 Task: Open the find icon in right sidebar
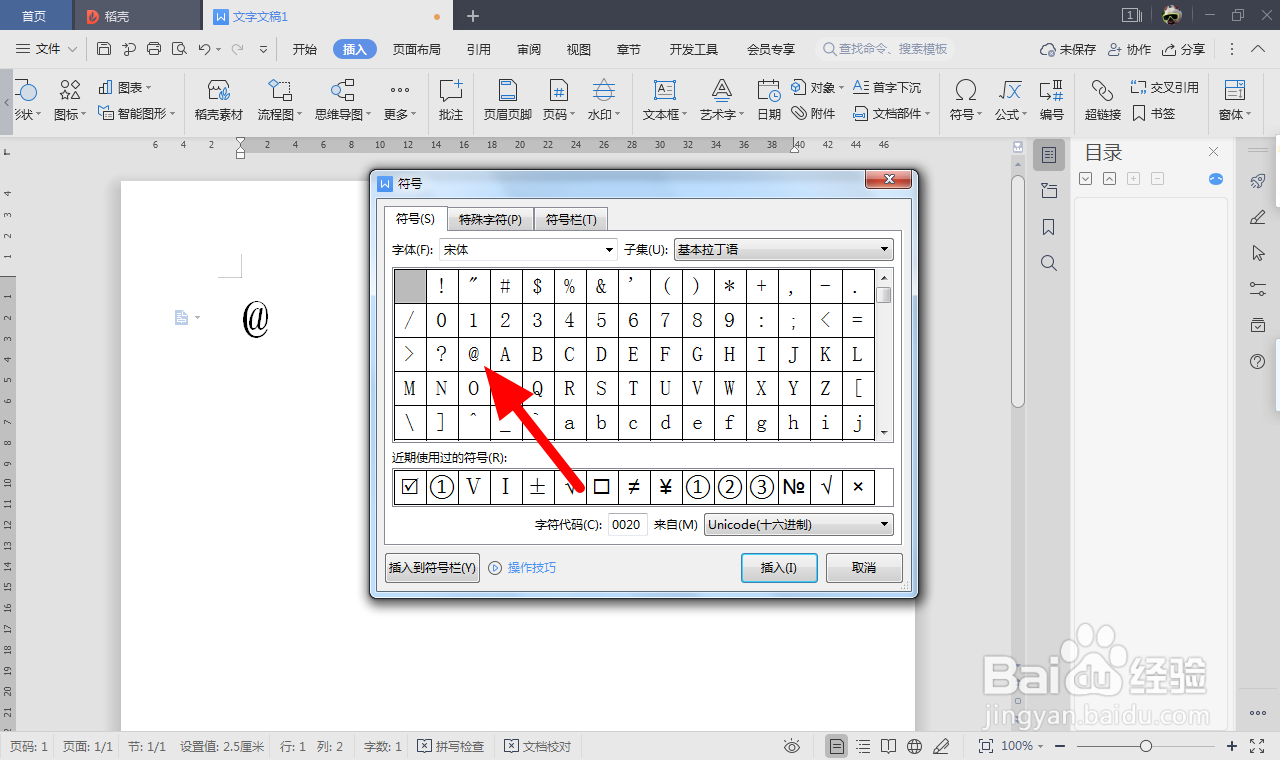(1049, 263)
